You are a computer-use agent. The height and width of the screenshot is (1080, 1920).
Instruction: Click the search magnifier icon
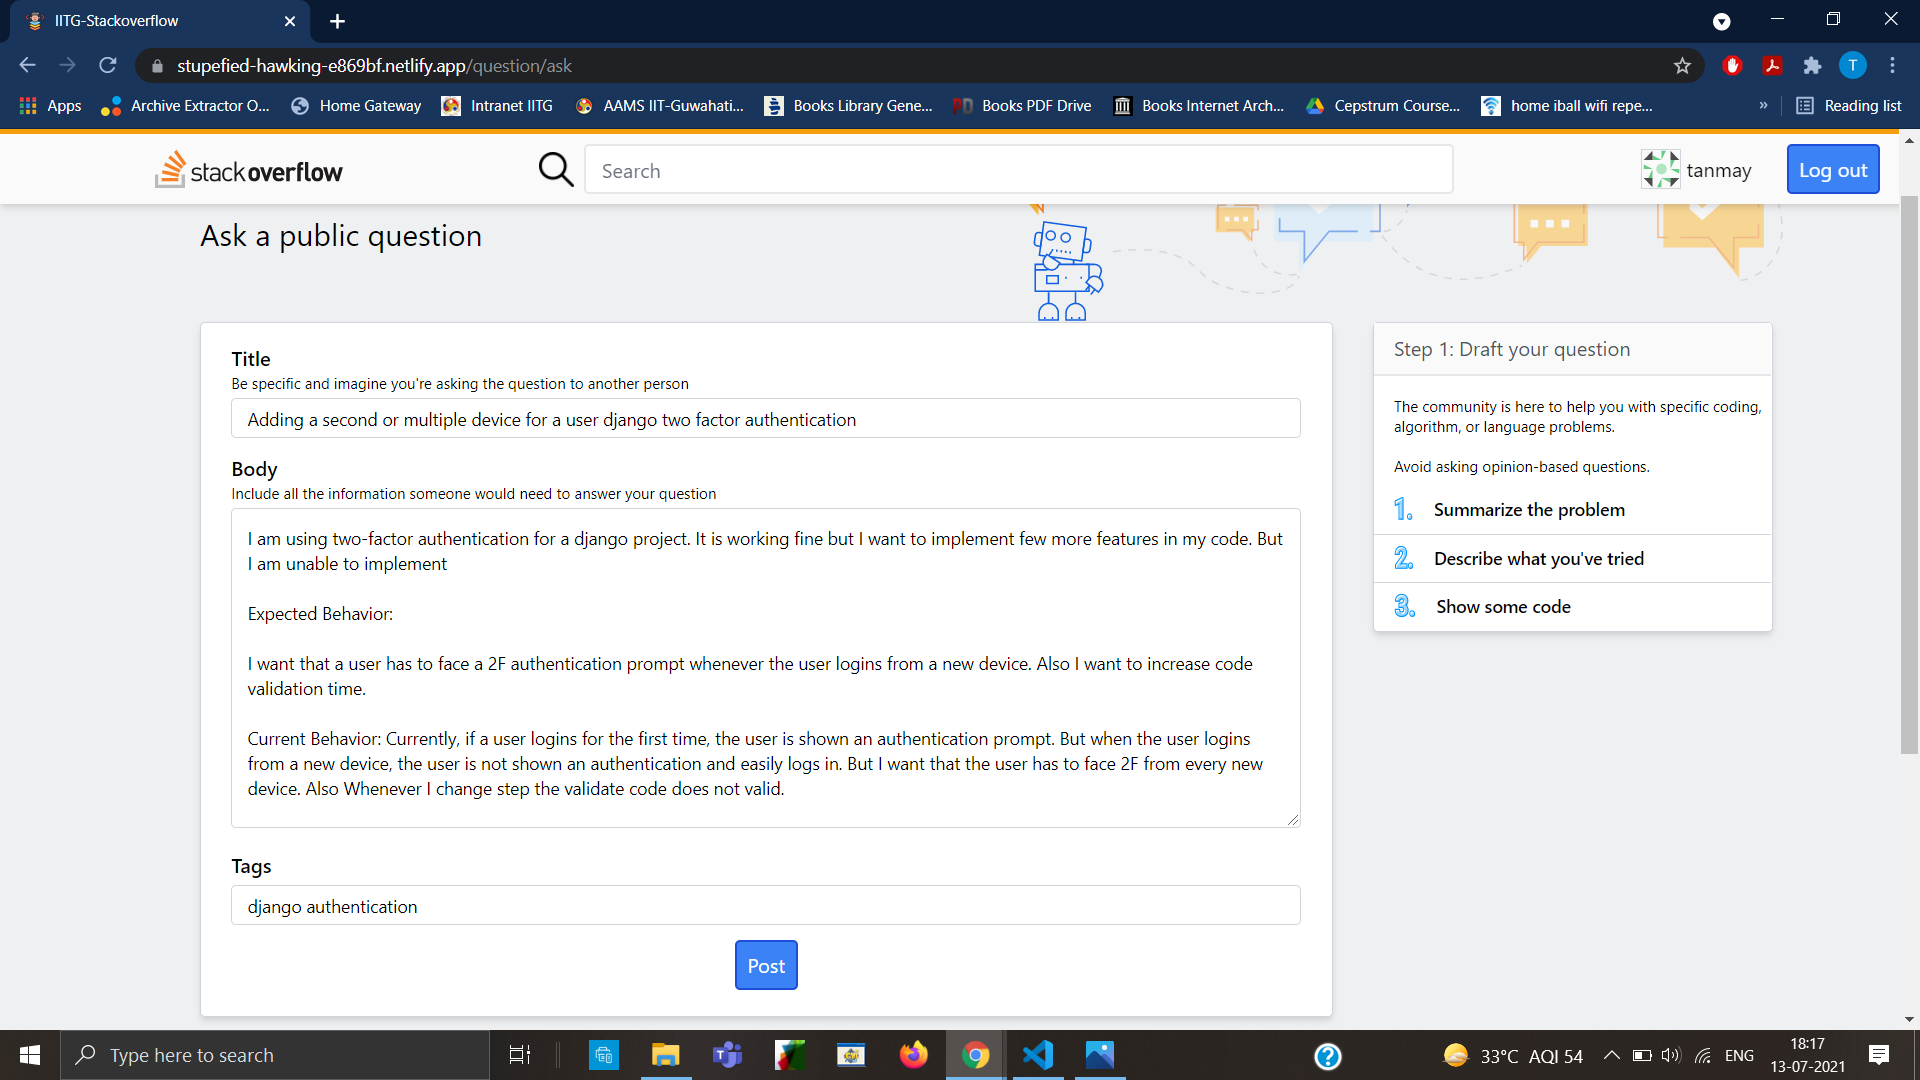pyautogui.click(x=555, y=170)
